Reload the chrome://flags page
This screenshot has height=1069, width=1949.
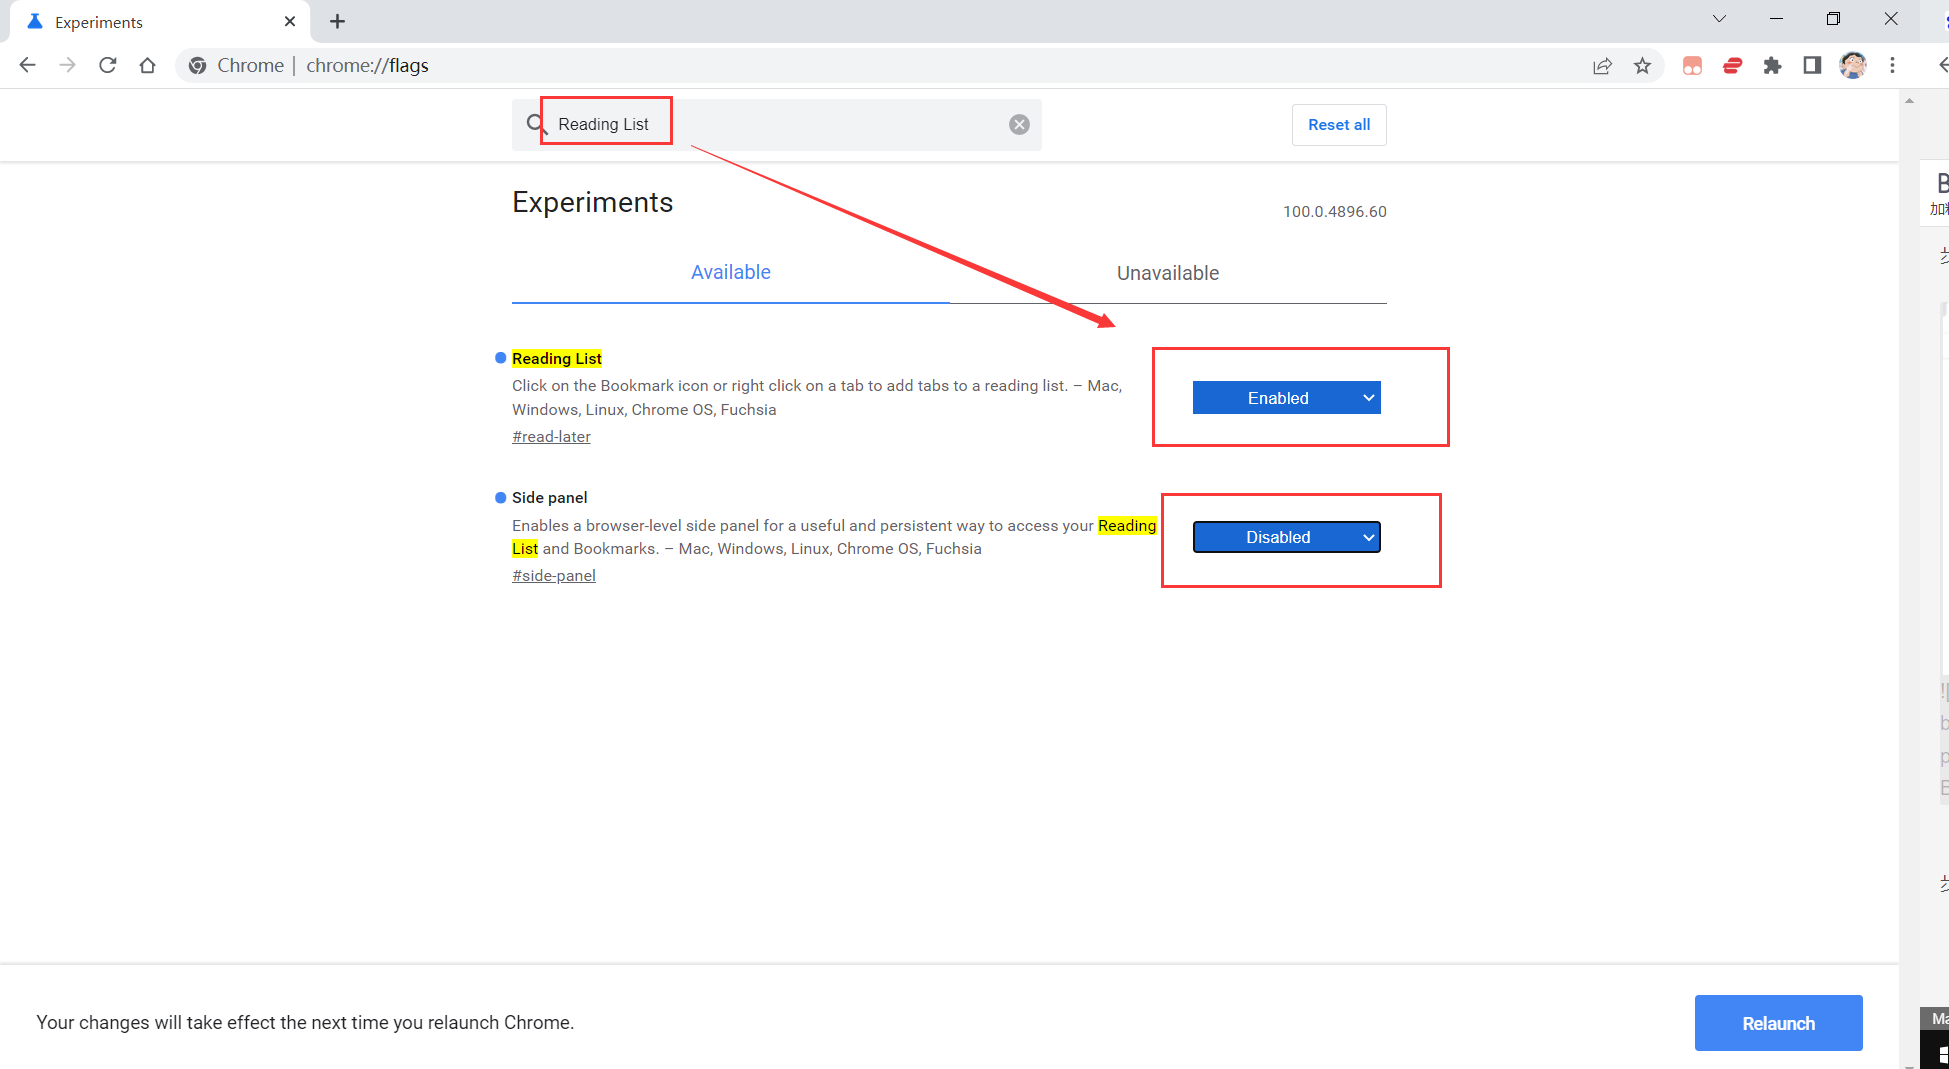(x=107, y=65)
